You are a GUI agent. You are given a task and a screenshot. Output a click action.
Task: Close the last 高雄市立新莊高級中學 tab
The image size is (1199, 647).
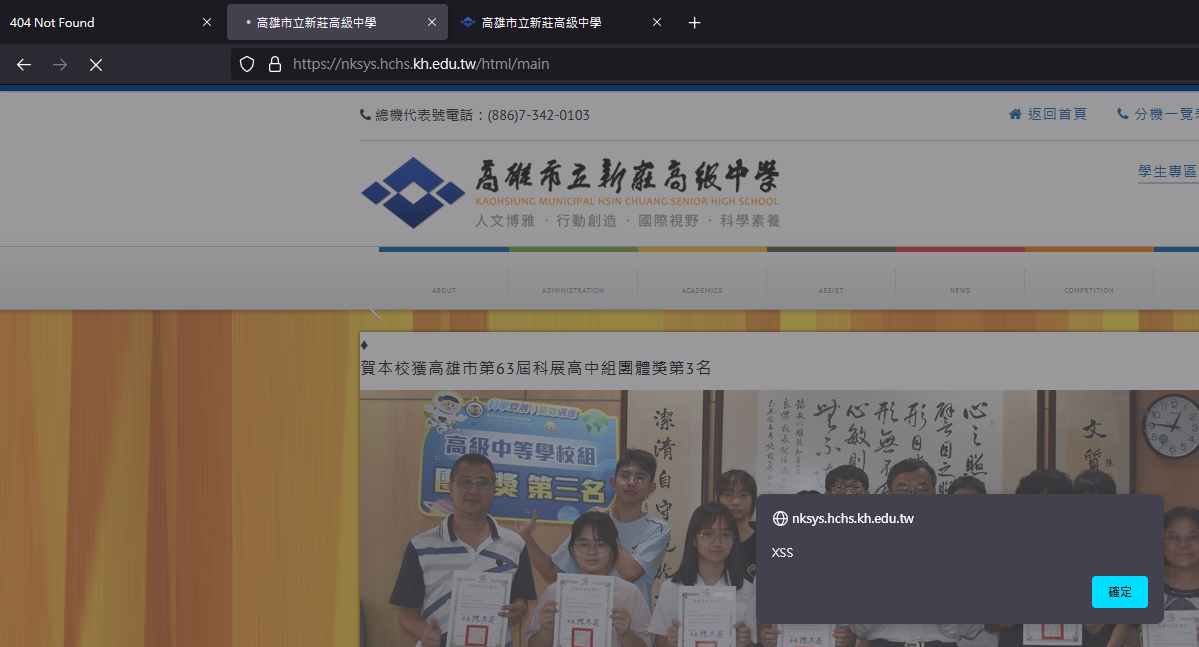tap(657, 22)
